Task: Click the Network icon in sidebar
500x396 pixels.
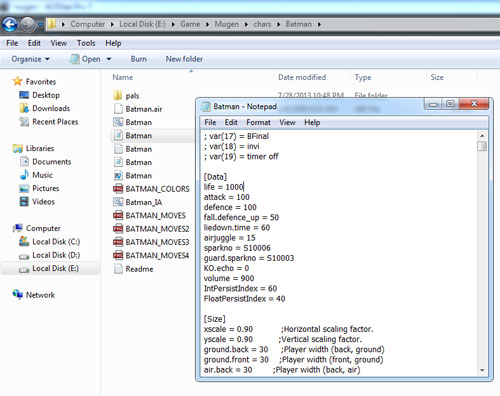Action: (x=18, y=295)
